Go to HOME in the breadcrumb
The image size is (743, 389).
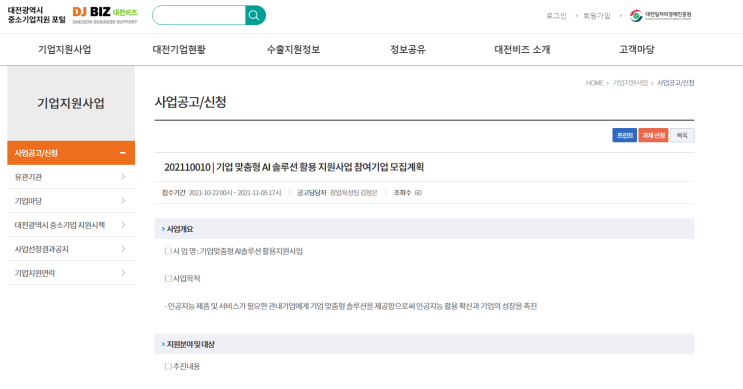point(594,83)
